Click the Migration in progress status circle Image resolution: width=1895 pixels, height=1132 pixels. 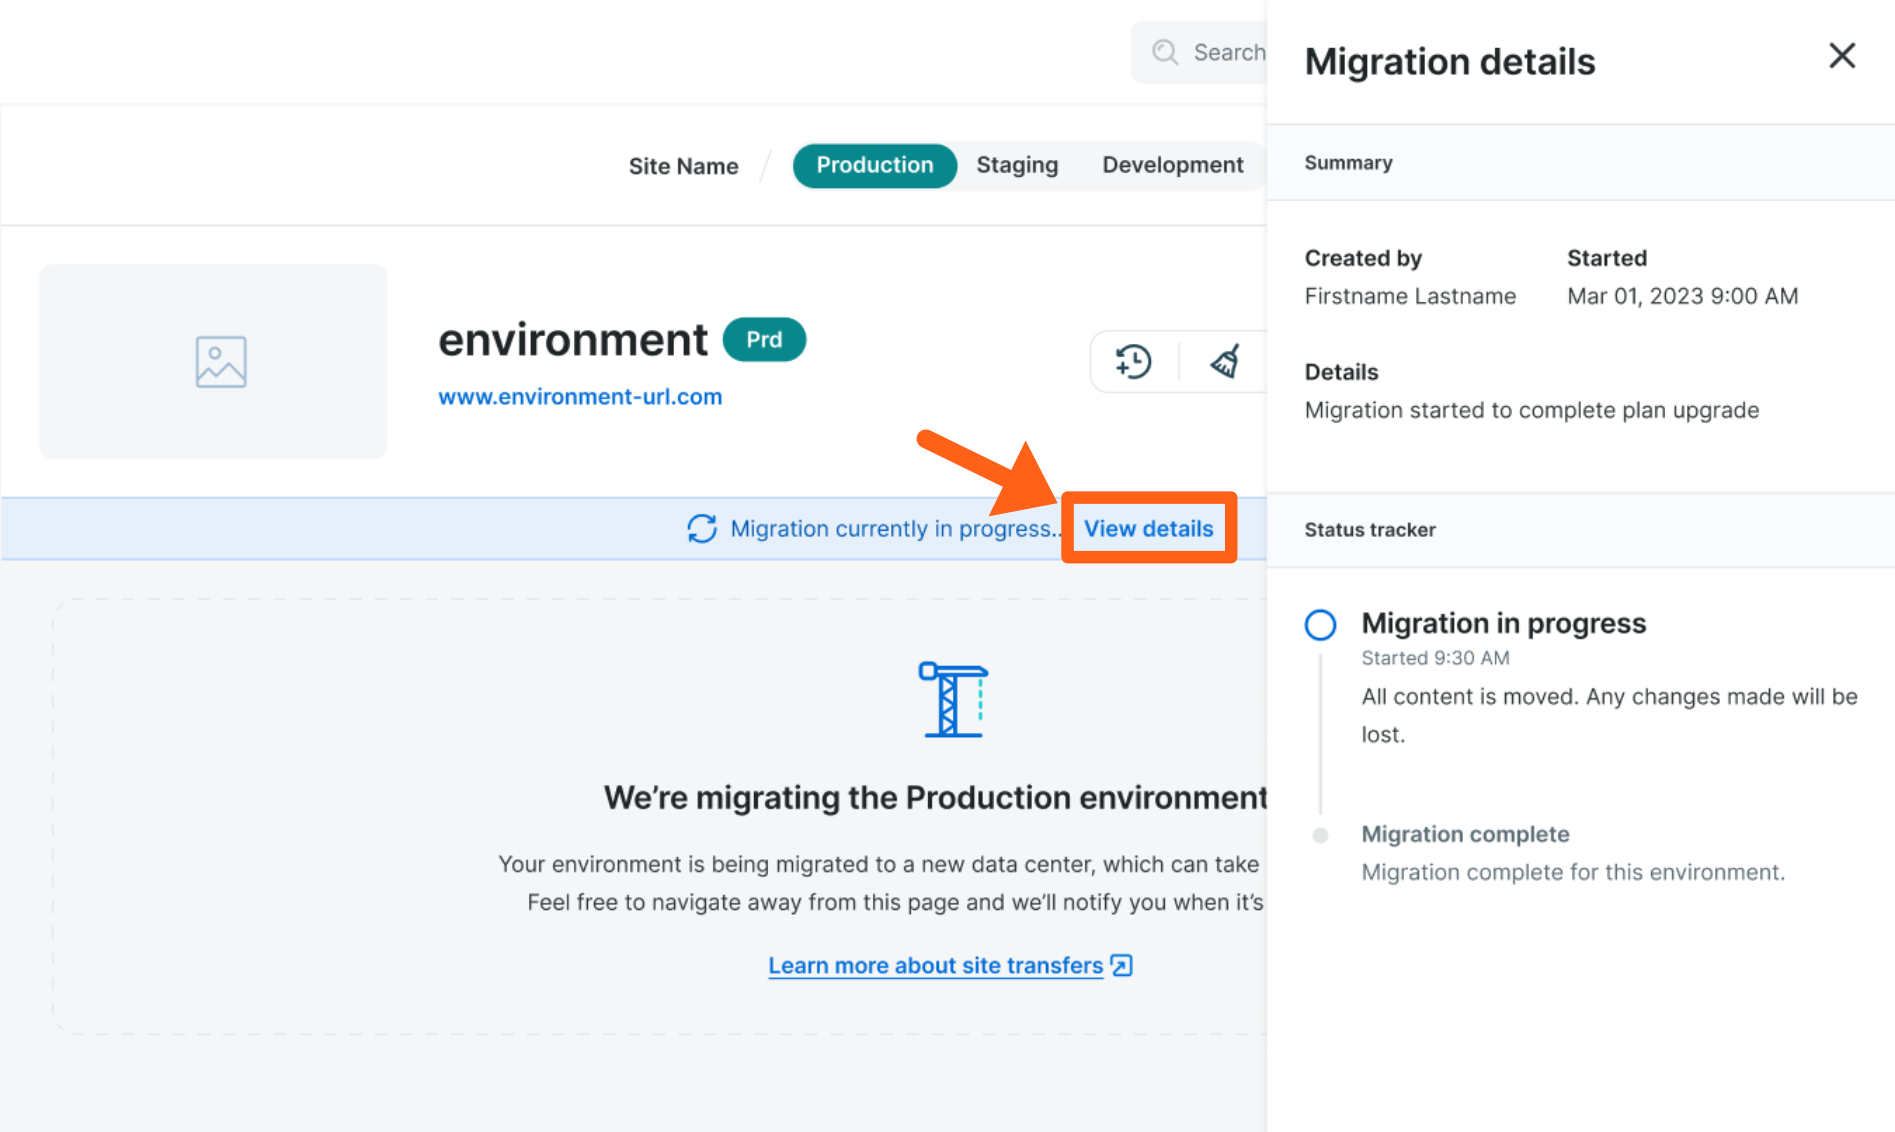coord(1320,625)
